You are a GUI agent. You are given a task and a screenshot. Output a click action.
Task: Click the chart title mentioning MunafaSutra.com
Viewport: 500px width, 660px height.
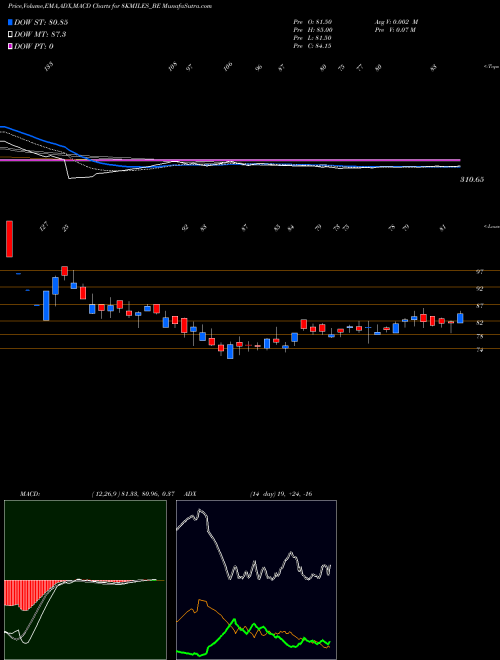point(110,6)
